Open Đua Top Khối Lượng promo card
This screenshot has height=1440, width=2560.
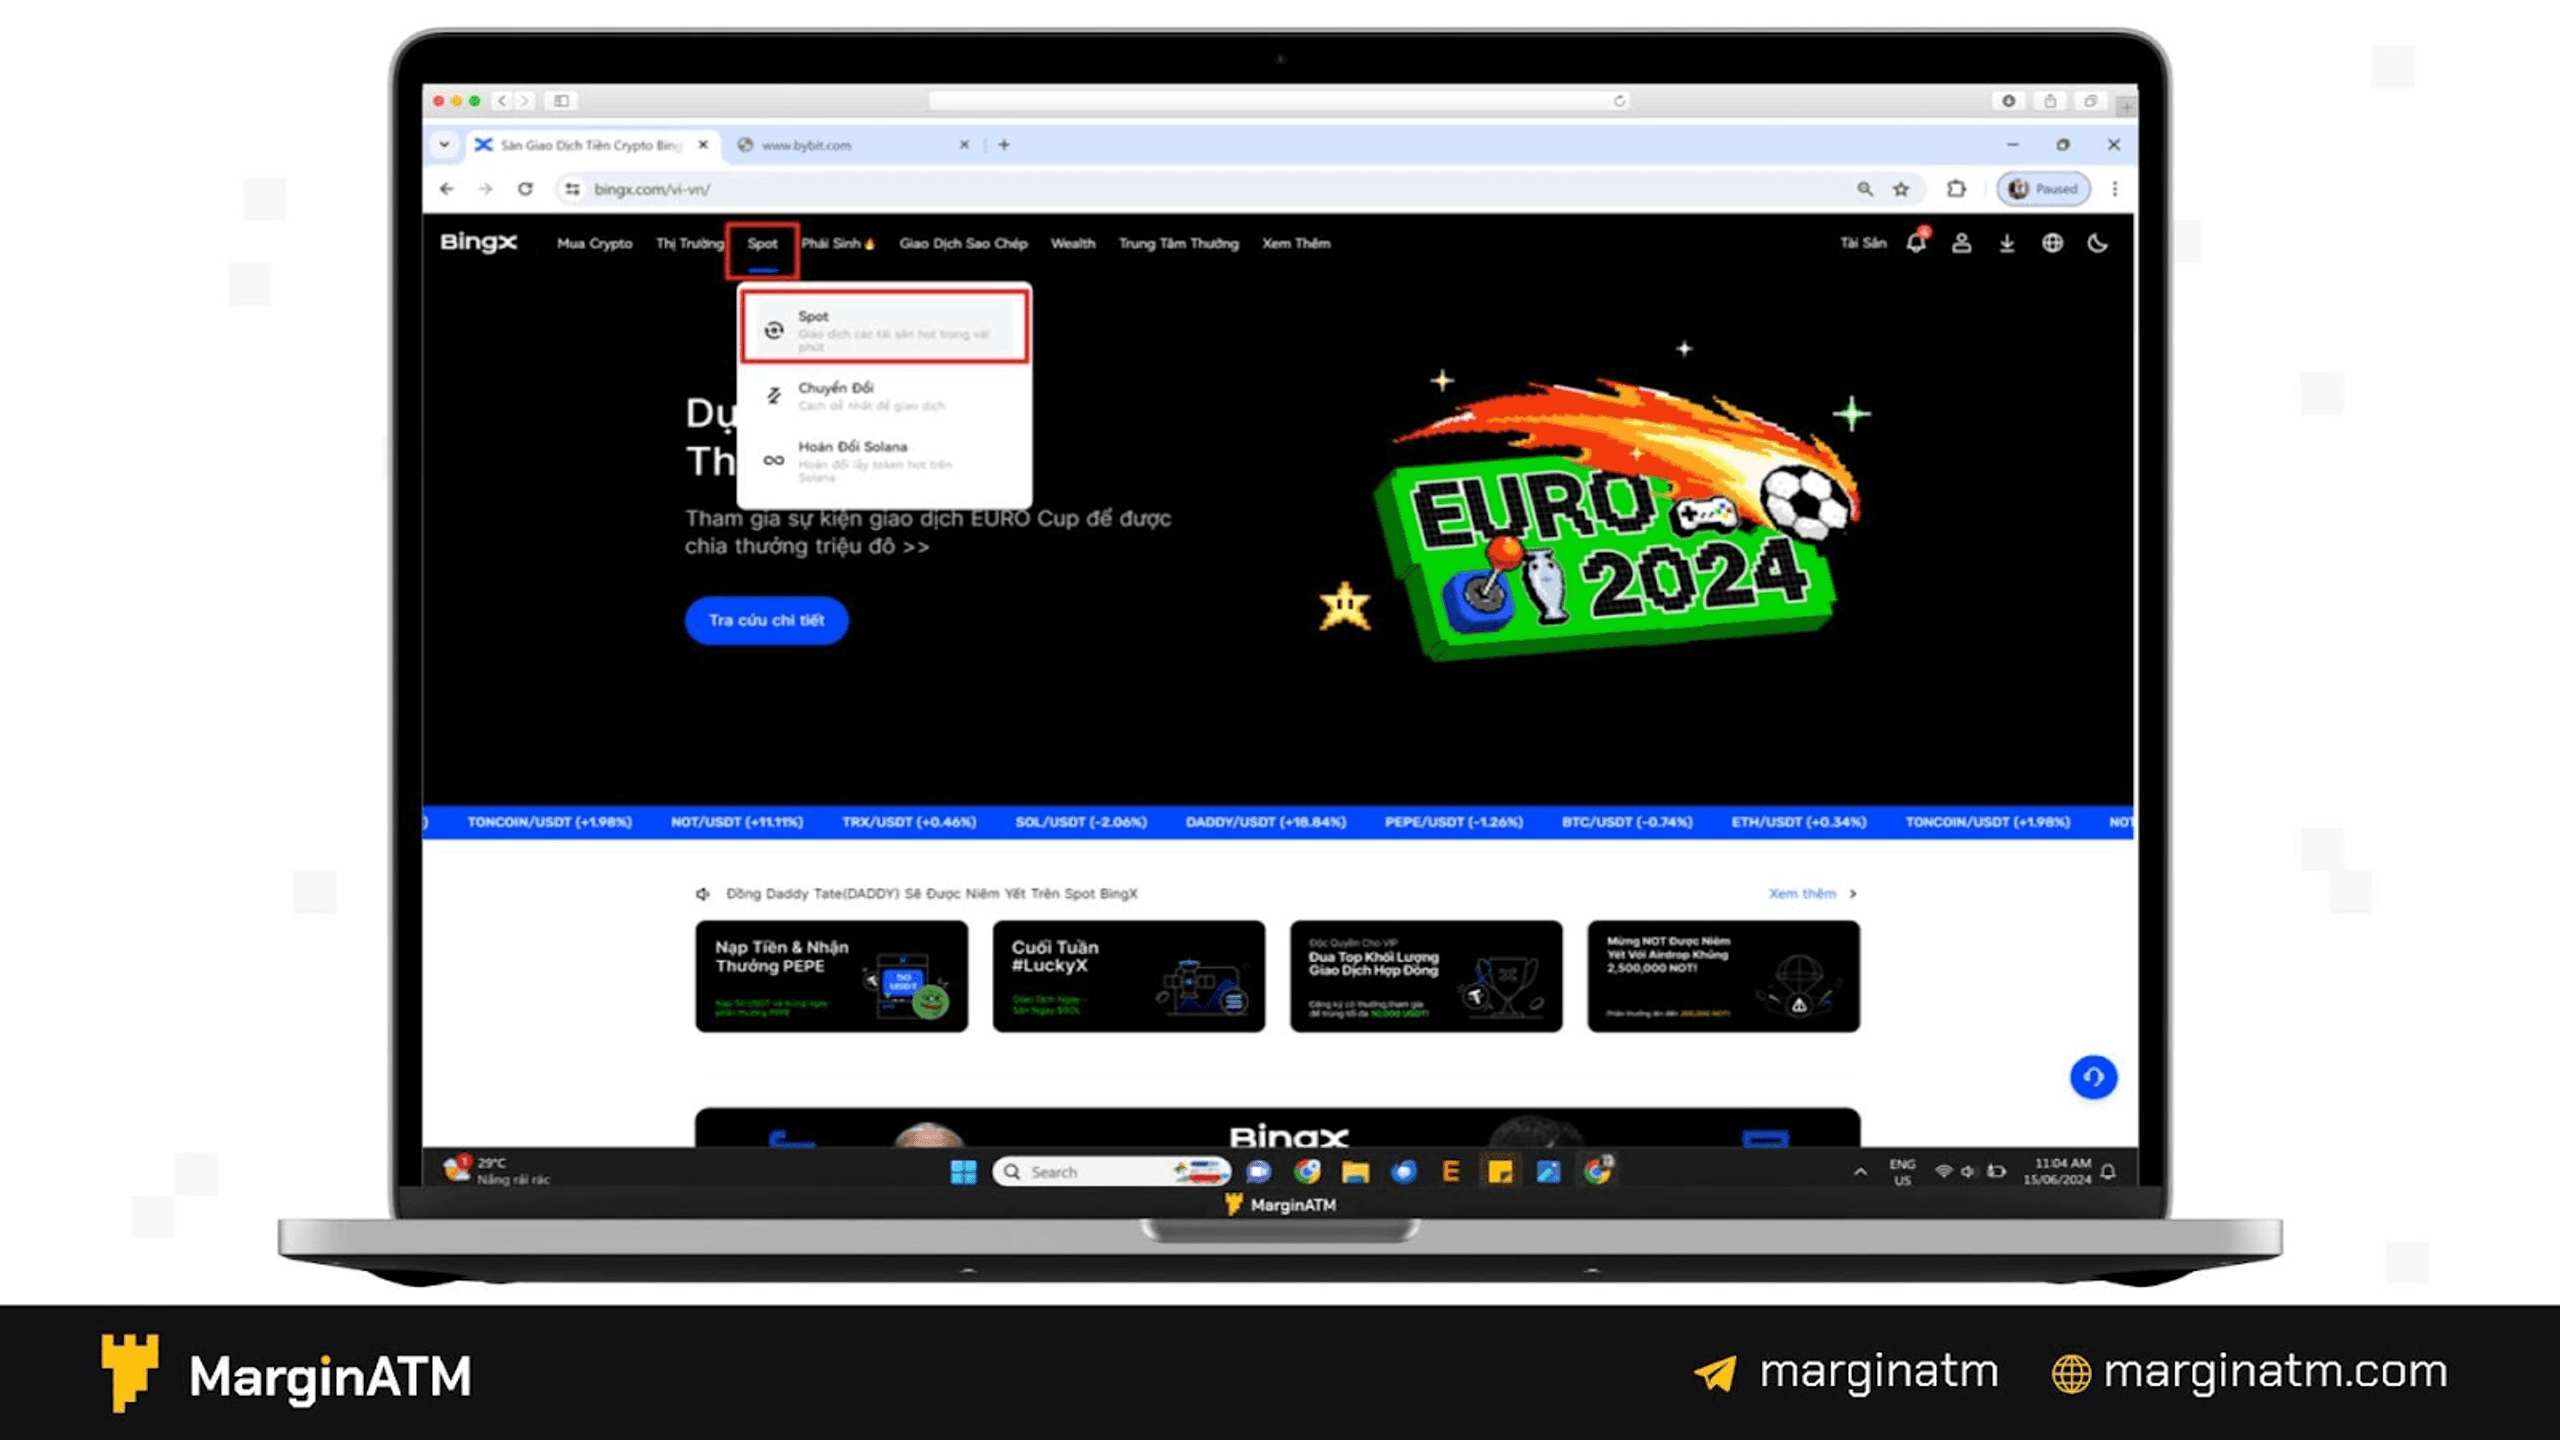1426,976
